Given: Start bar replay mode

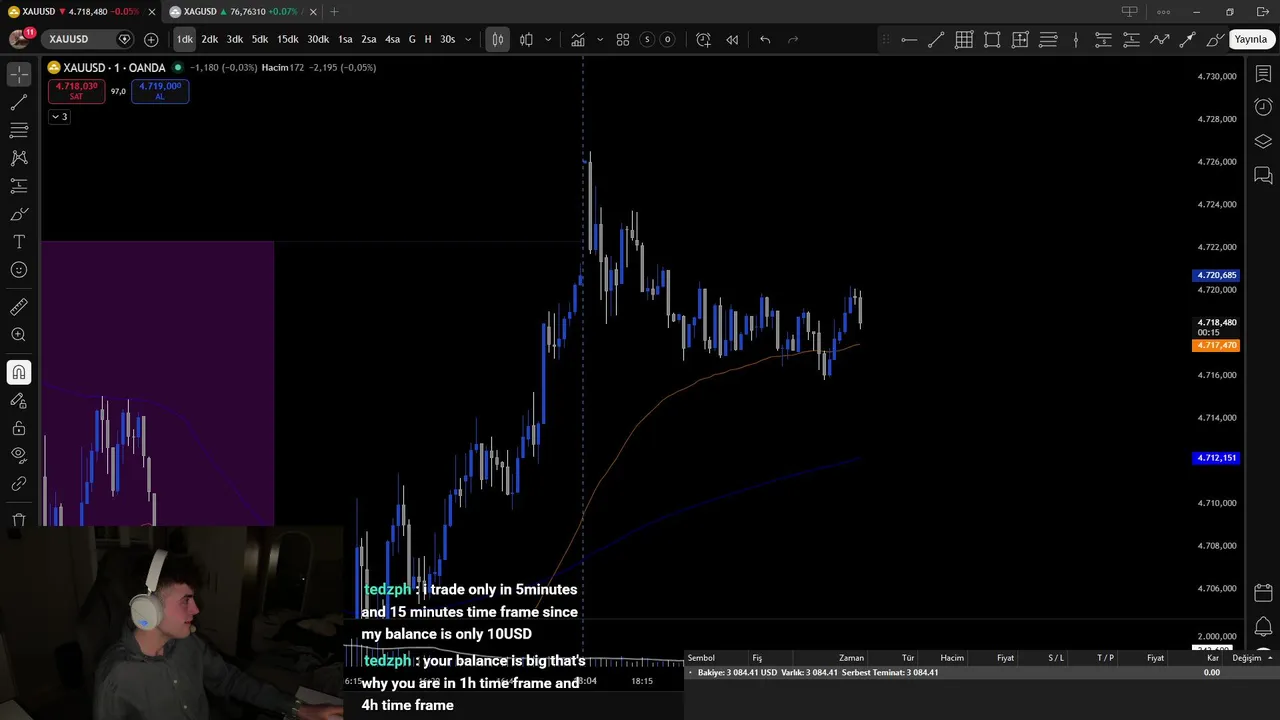Looking at the screenshot, I should point(732,39).
